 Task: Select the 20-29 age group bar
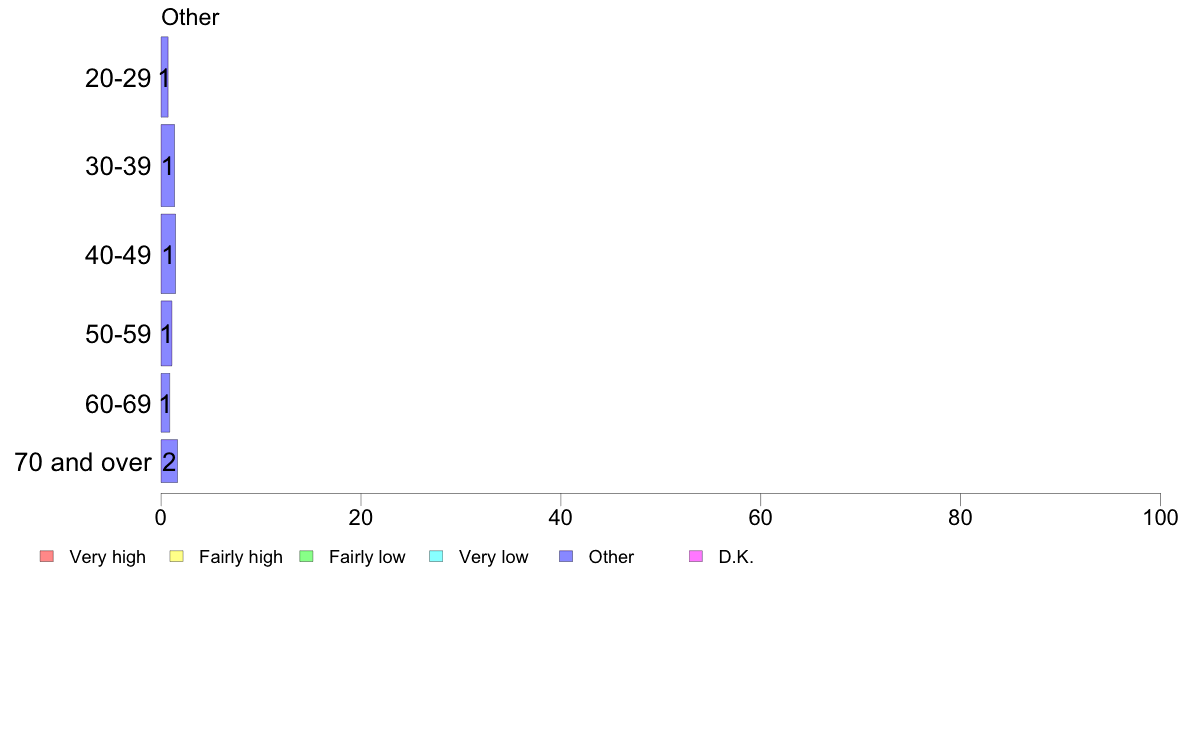click(x=164, y=77)
